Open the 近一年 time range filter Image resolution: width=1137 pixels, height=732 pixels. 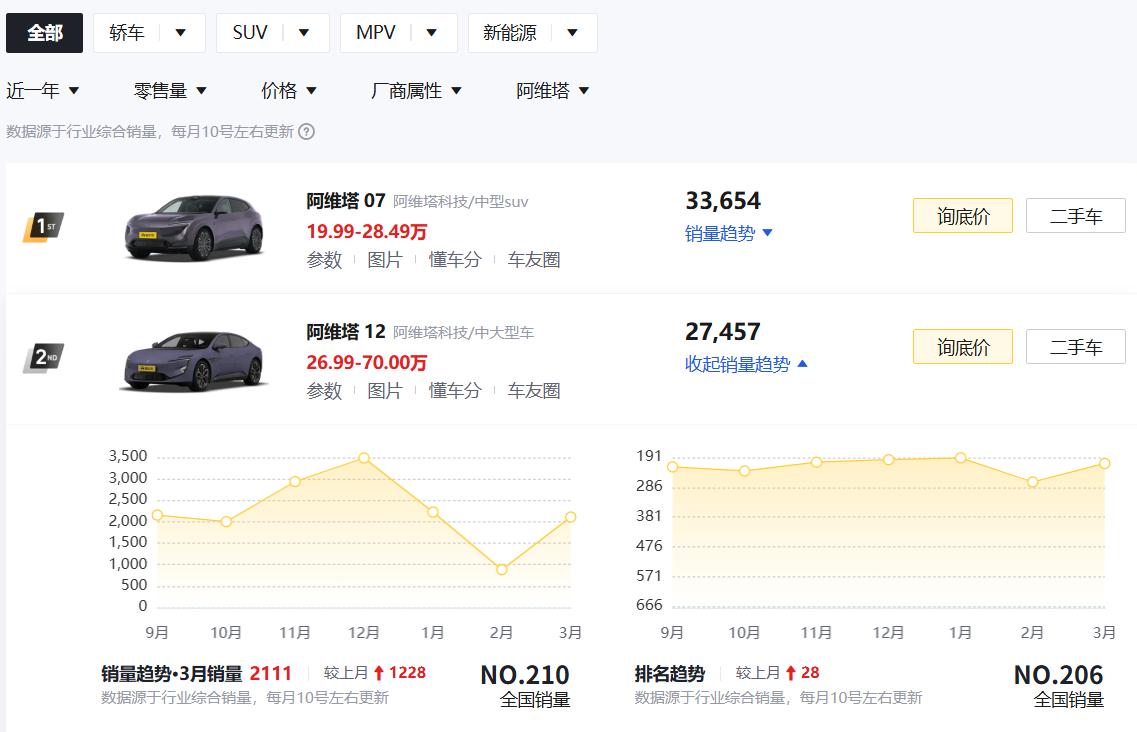pyautogui.click(x=42, y=91)
